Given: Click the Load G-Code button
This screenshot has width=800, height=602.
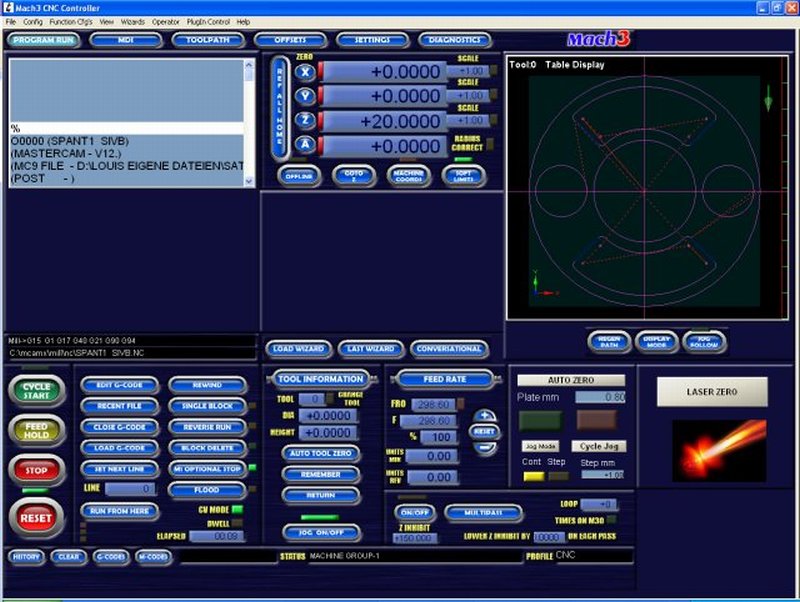Looking at the screenshot, I should (x=119, y=447).
